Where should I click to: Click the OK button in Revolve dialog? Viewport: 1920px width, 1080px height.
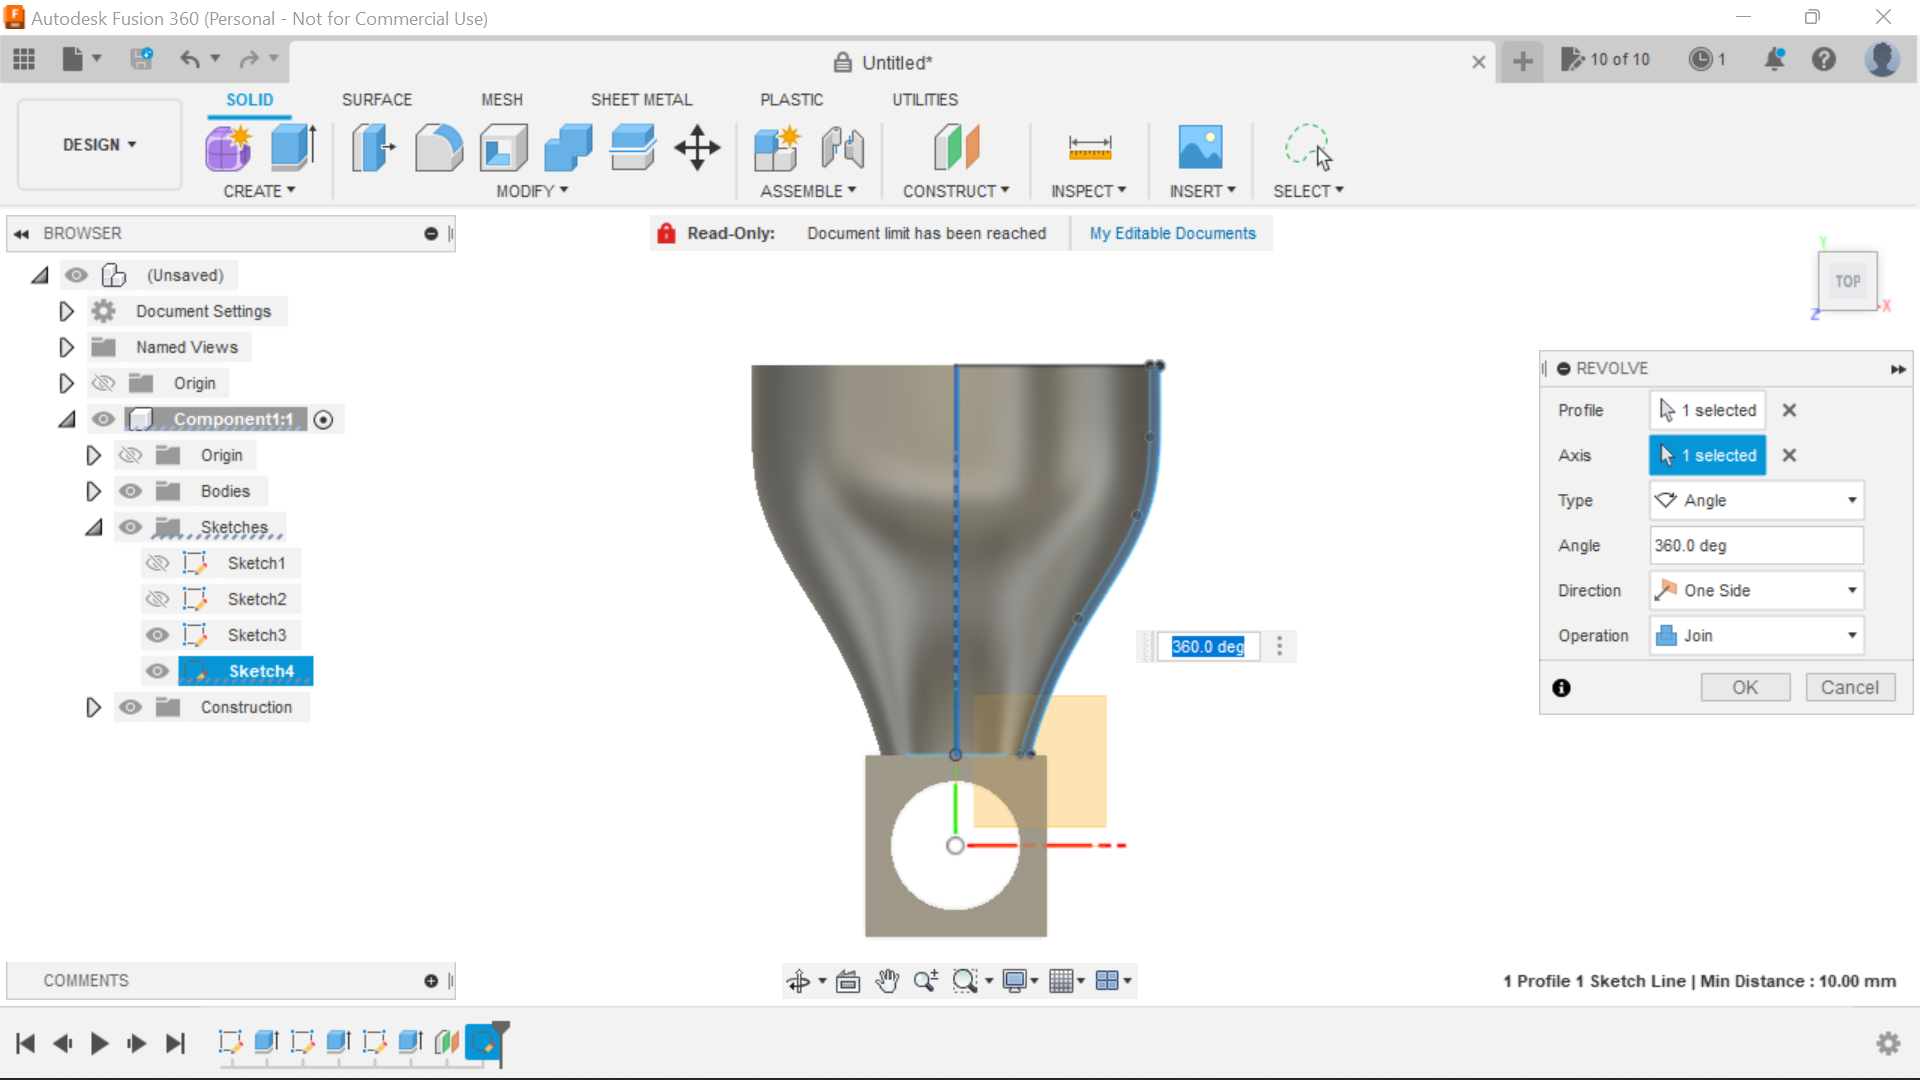(x=1745, y=687)
